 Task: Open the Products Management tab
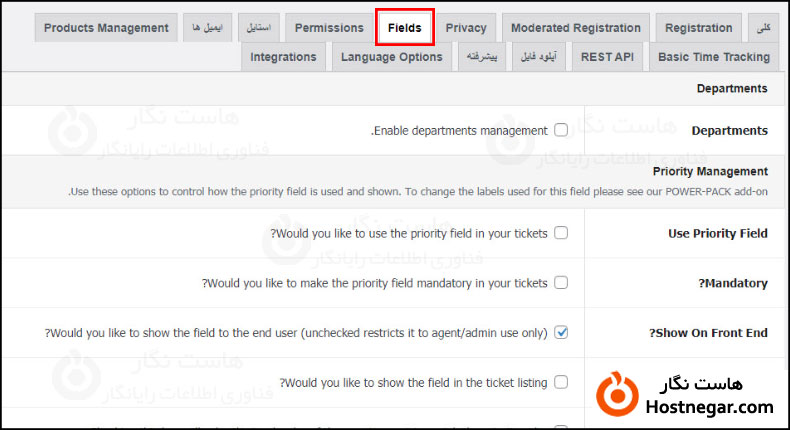106,28
